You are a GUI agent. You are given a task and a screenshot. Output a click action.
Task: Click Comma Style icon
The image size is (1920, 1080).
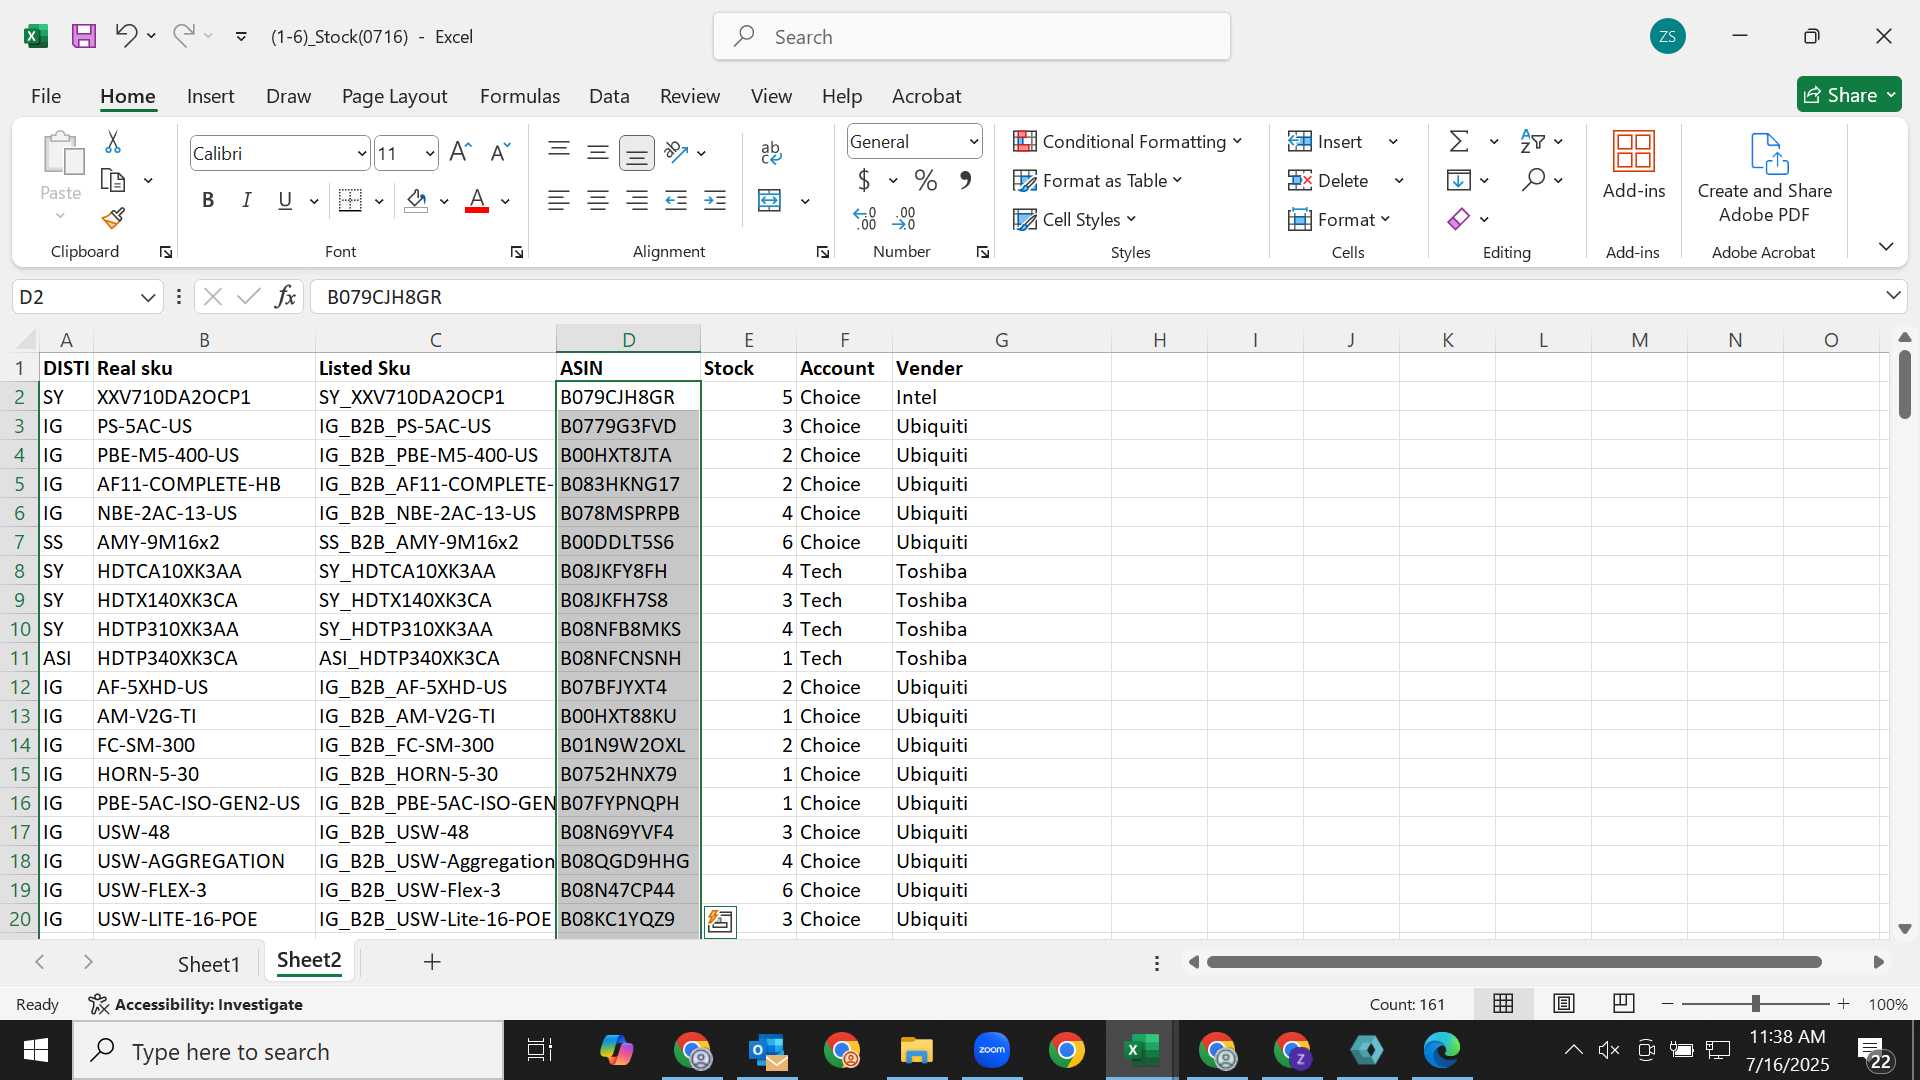point(965,181)
